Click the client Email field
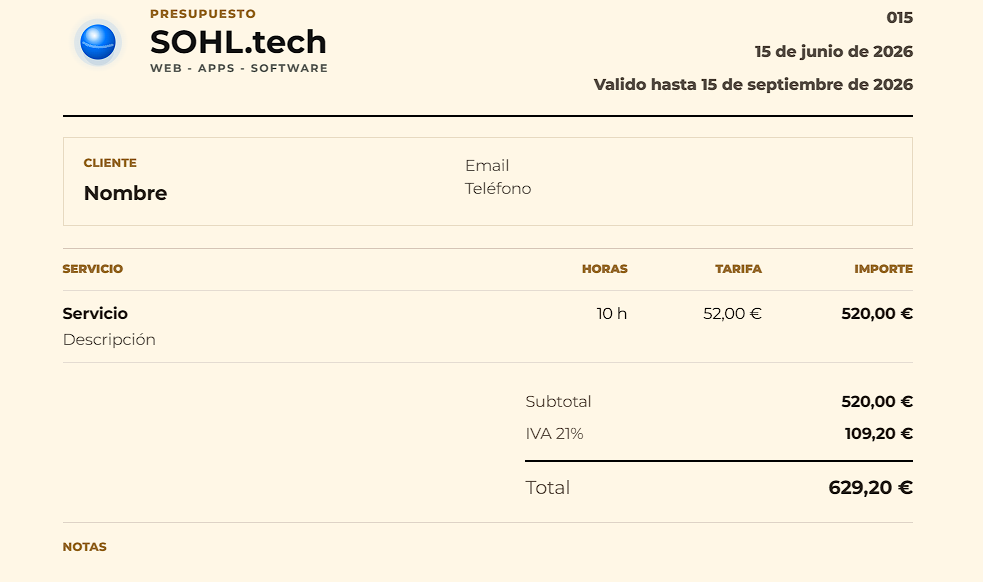 (x=487, y=166)
